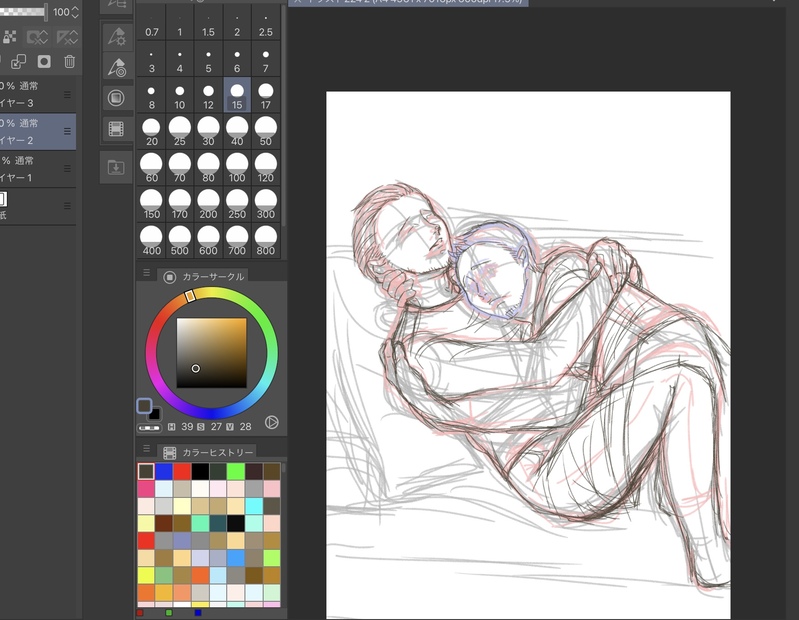Select the main (foreground) color box

tap(145, 406)
